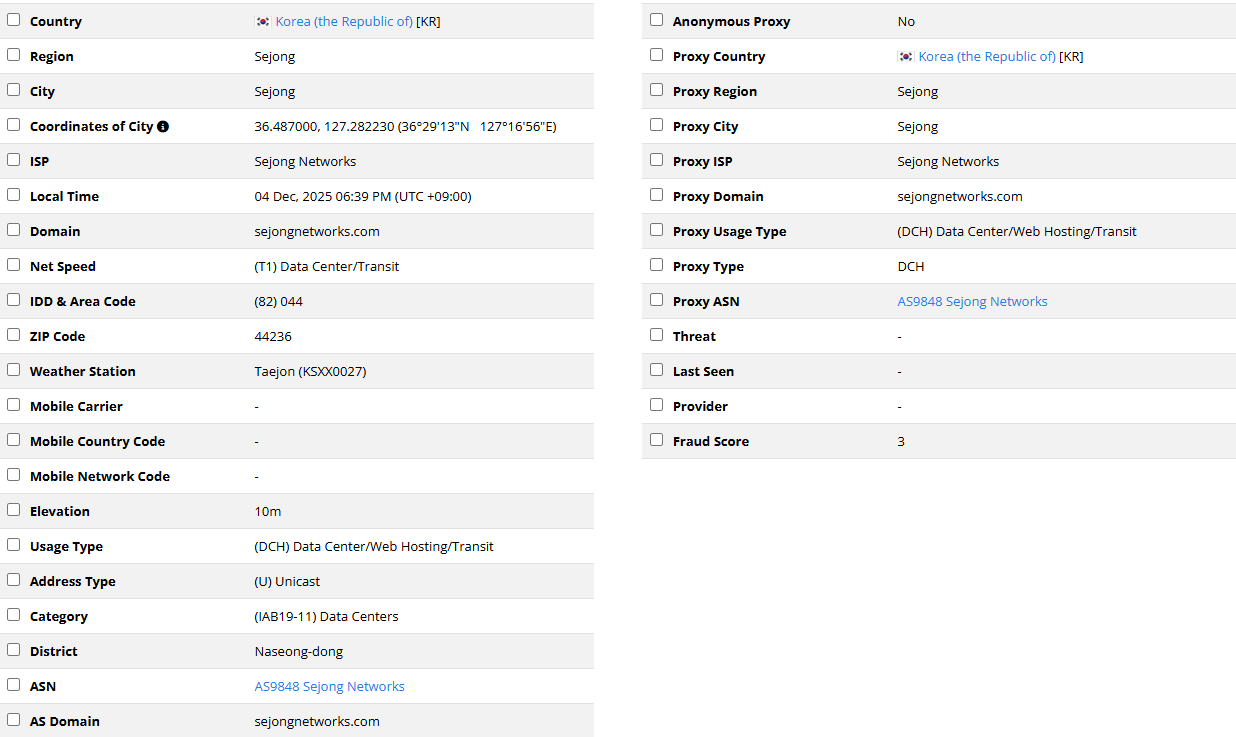Click the info icon beside Coordinates of City
Viewport: 1236px width, 737px height.
click(x=163, y=127)
